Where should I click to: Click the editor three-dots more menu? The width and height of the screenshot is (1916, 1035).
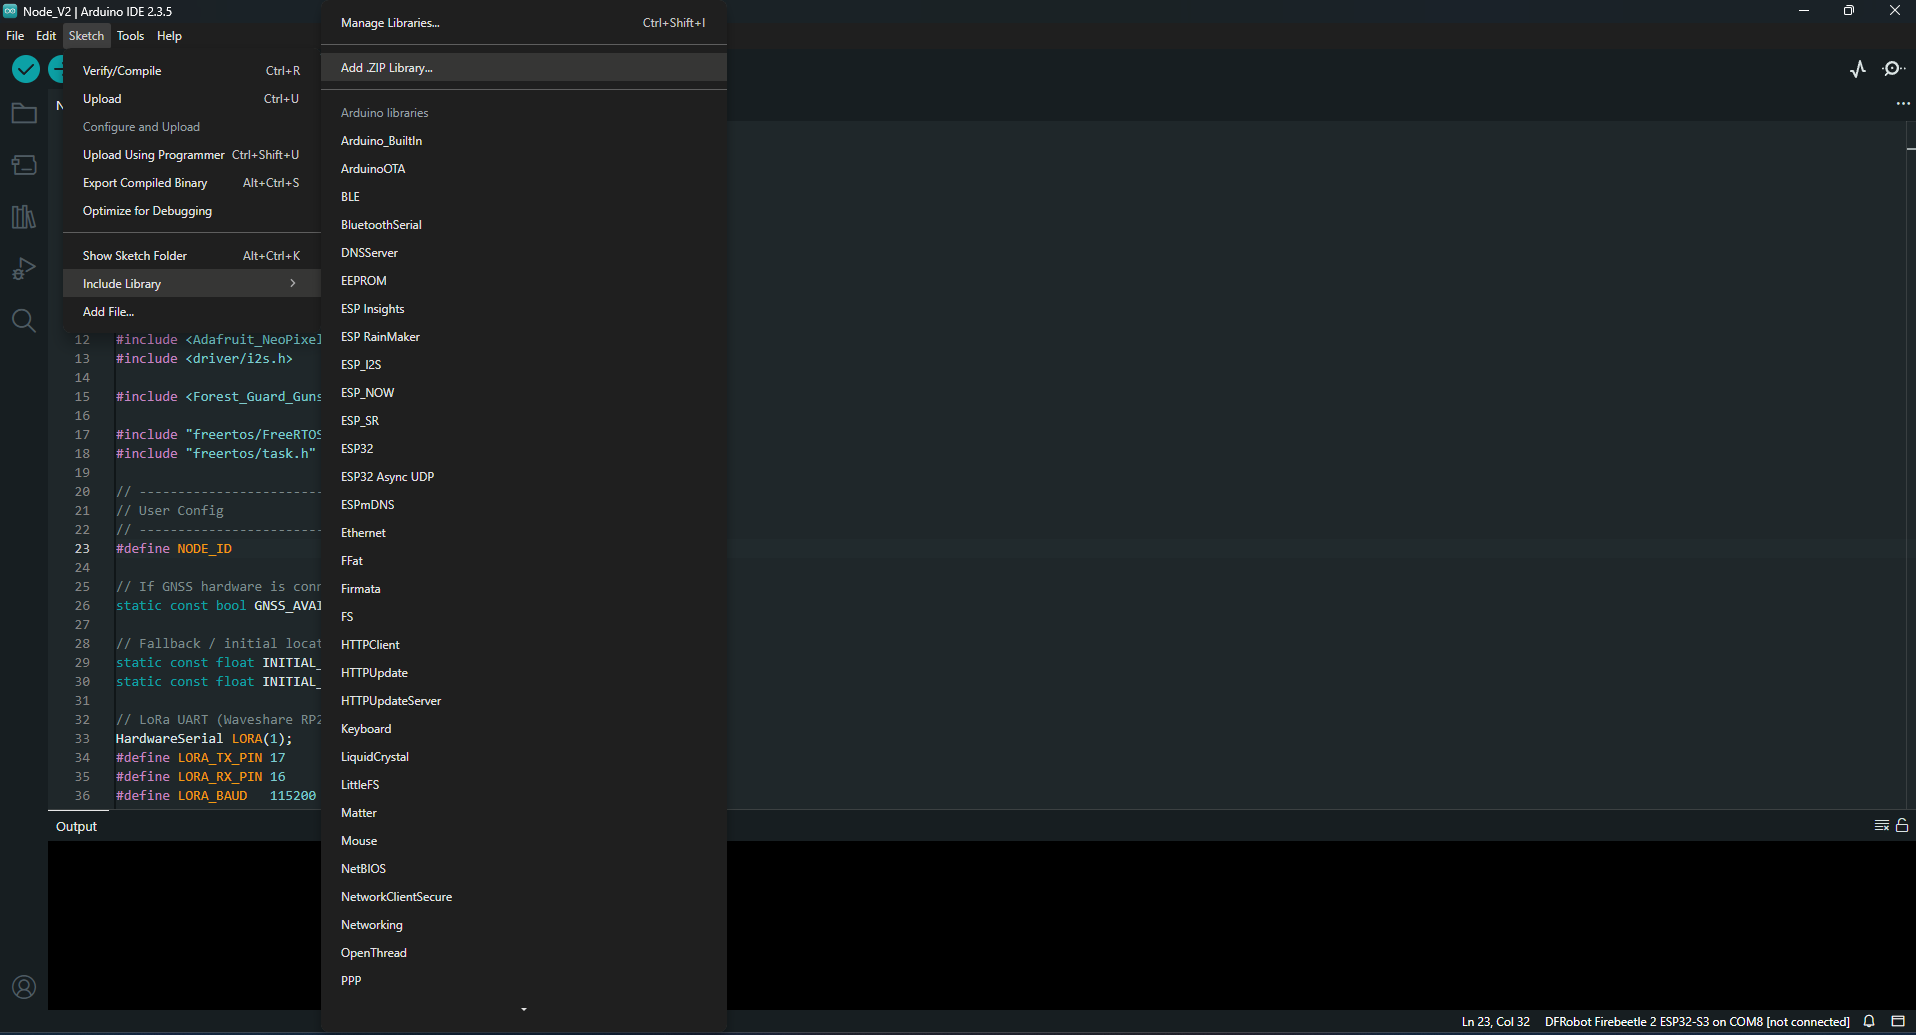[1903, 103]
